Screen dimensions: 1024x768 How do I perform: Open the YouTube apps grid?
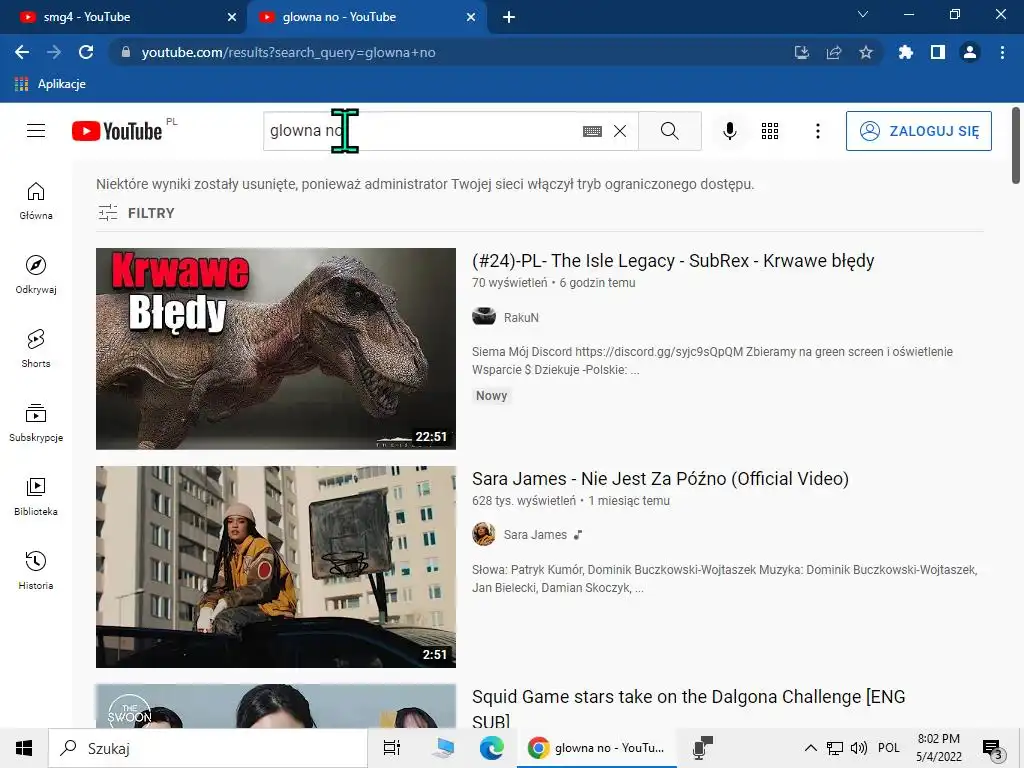click(x=770, y=131)
